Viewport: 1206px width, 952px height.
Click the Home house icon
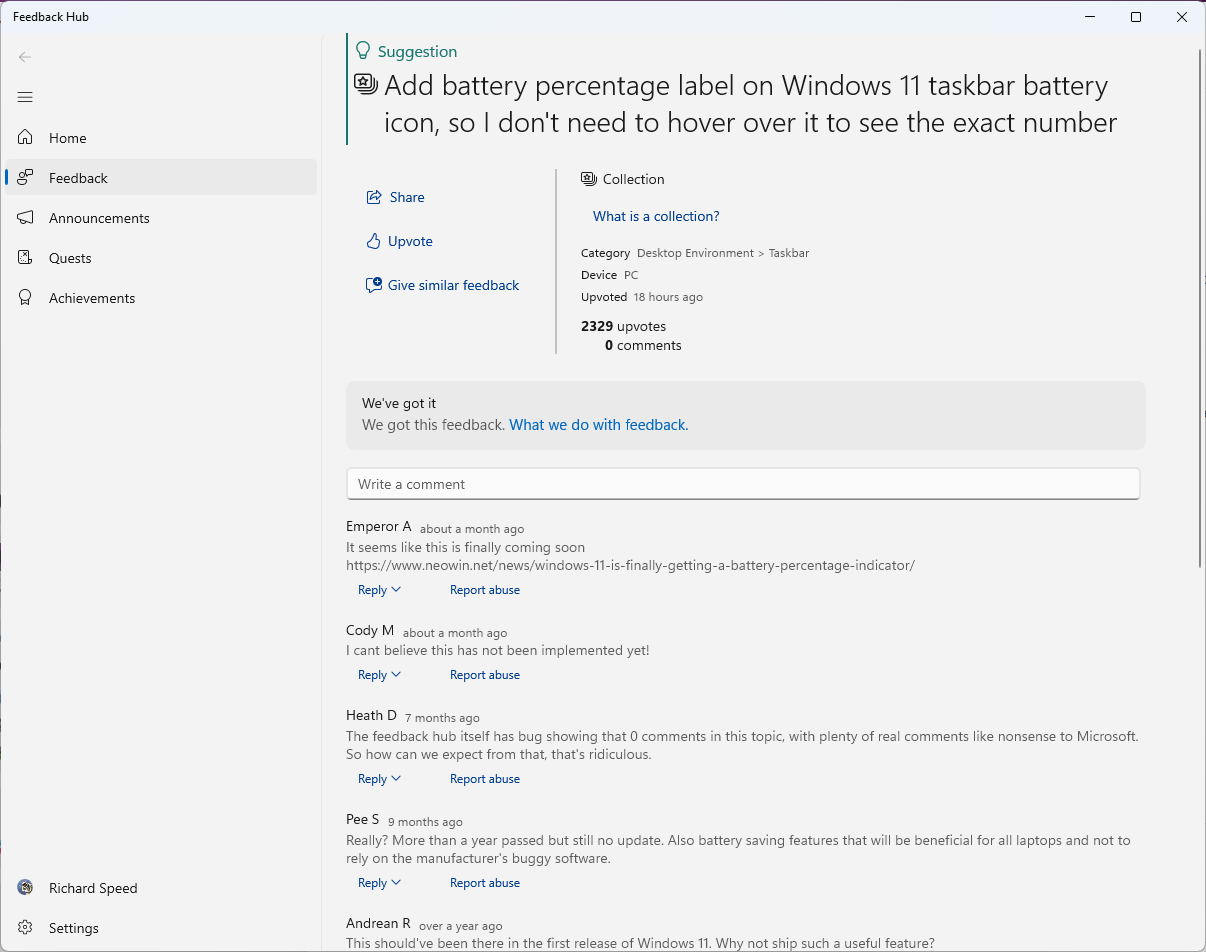[x=26, y=138]
